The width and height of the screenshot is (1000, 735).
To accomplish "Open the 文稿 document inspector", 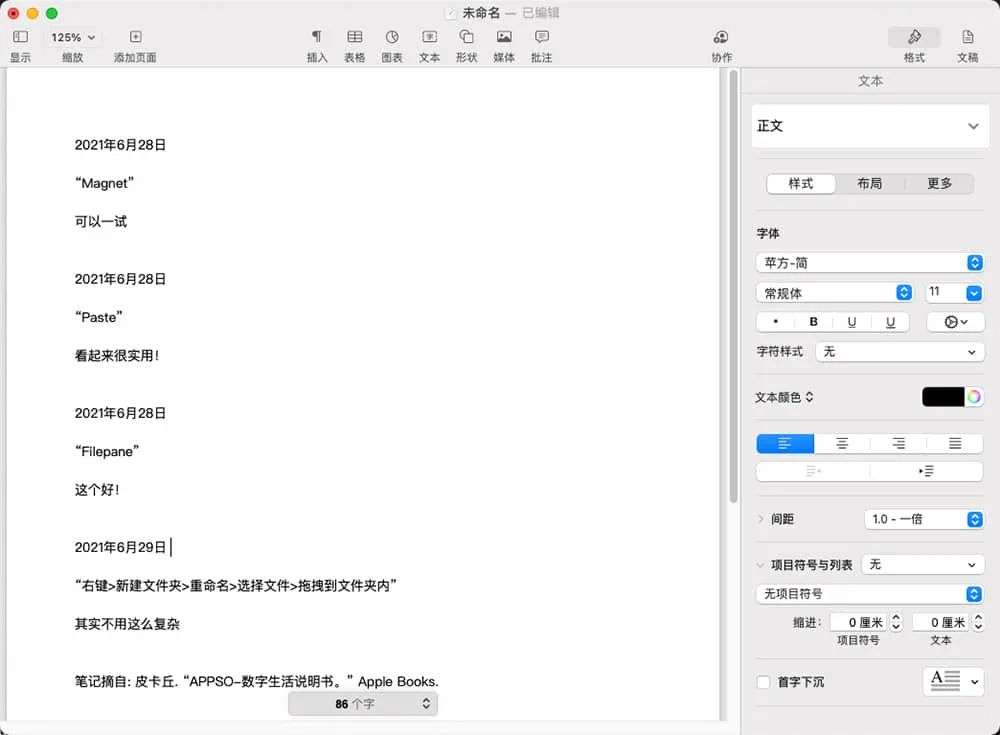I will [x=967, y=37].
